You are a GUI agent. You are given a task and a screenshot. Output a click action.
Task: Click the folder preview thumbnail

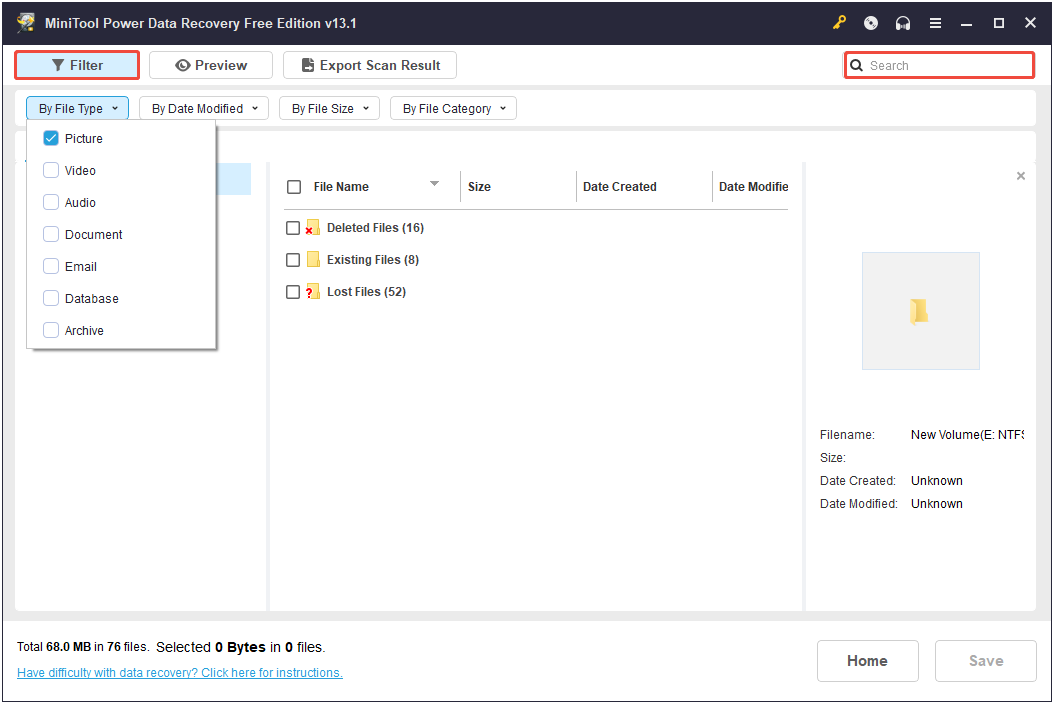click(920, 311)
